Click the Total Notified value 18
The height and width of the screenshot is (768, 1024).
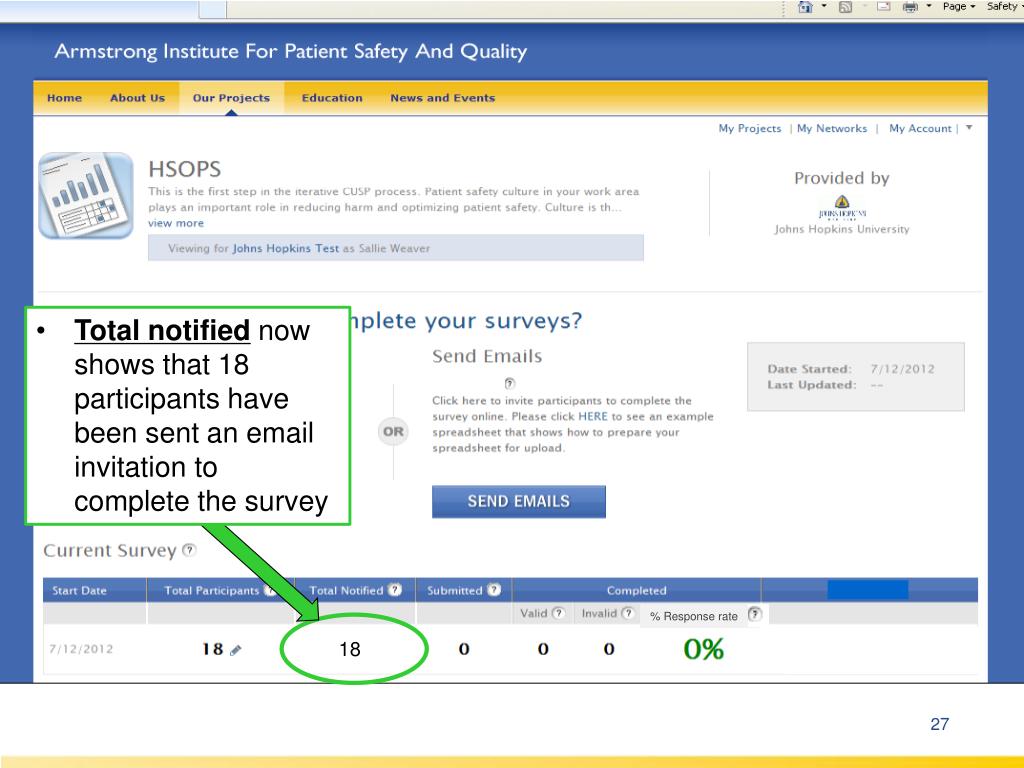coord(349,649)
